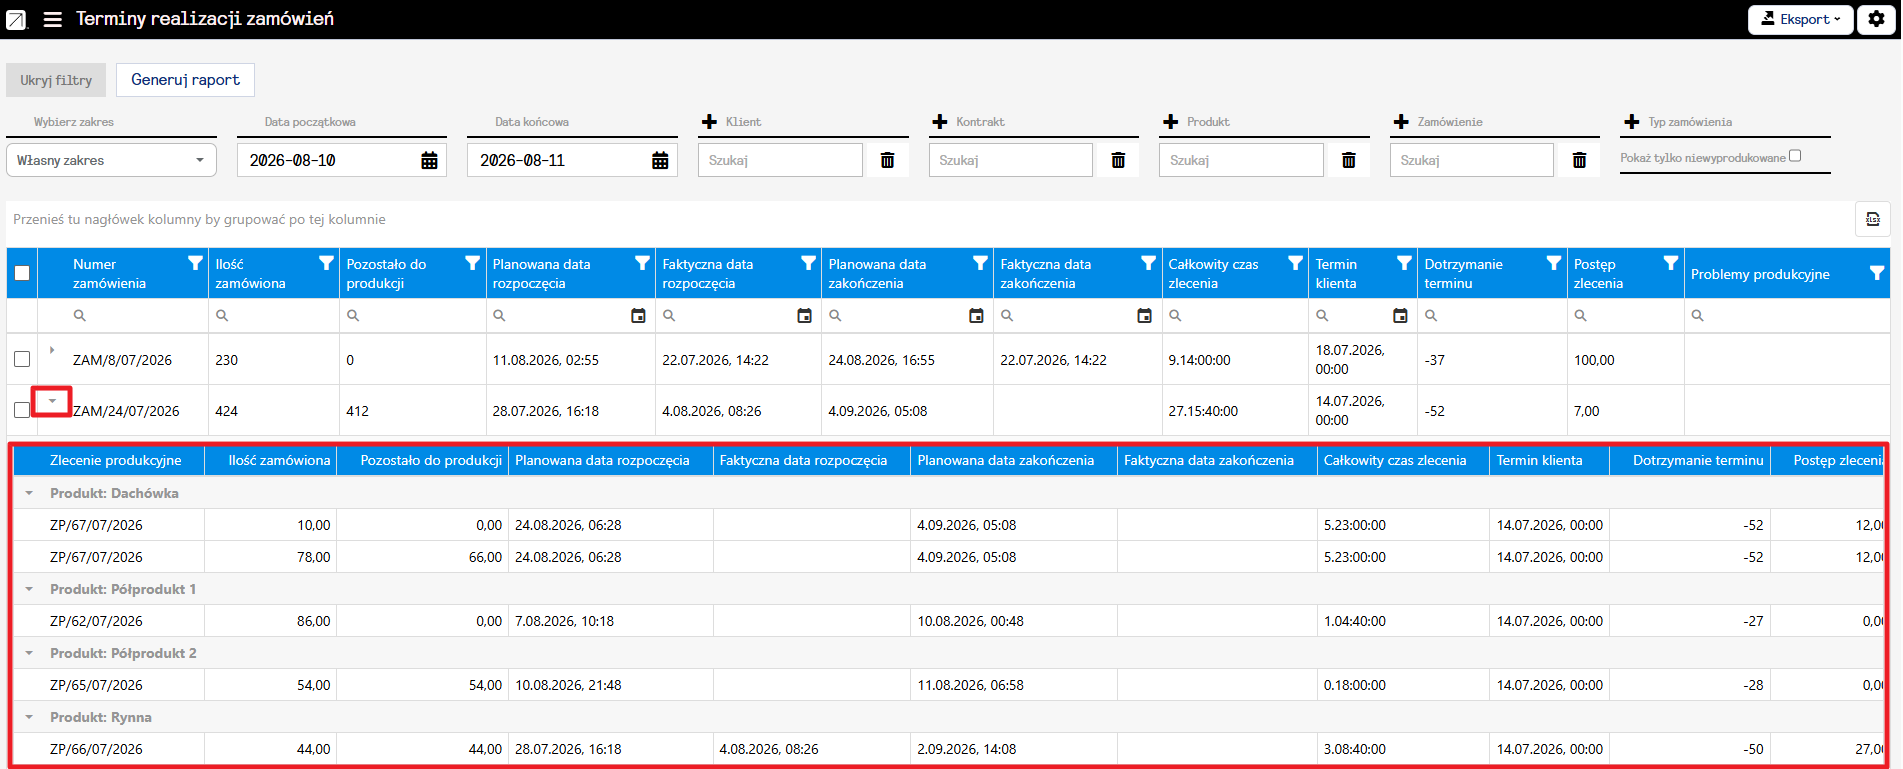Click the Ukryj filtry button

coord(56,80)
